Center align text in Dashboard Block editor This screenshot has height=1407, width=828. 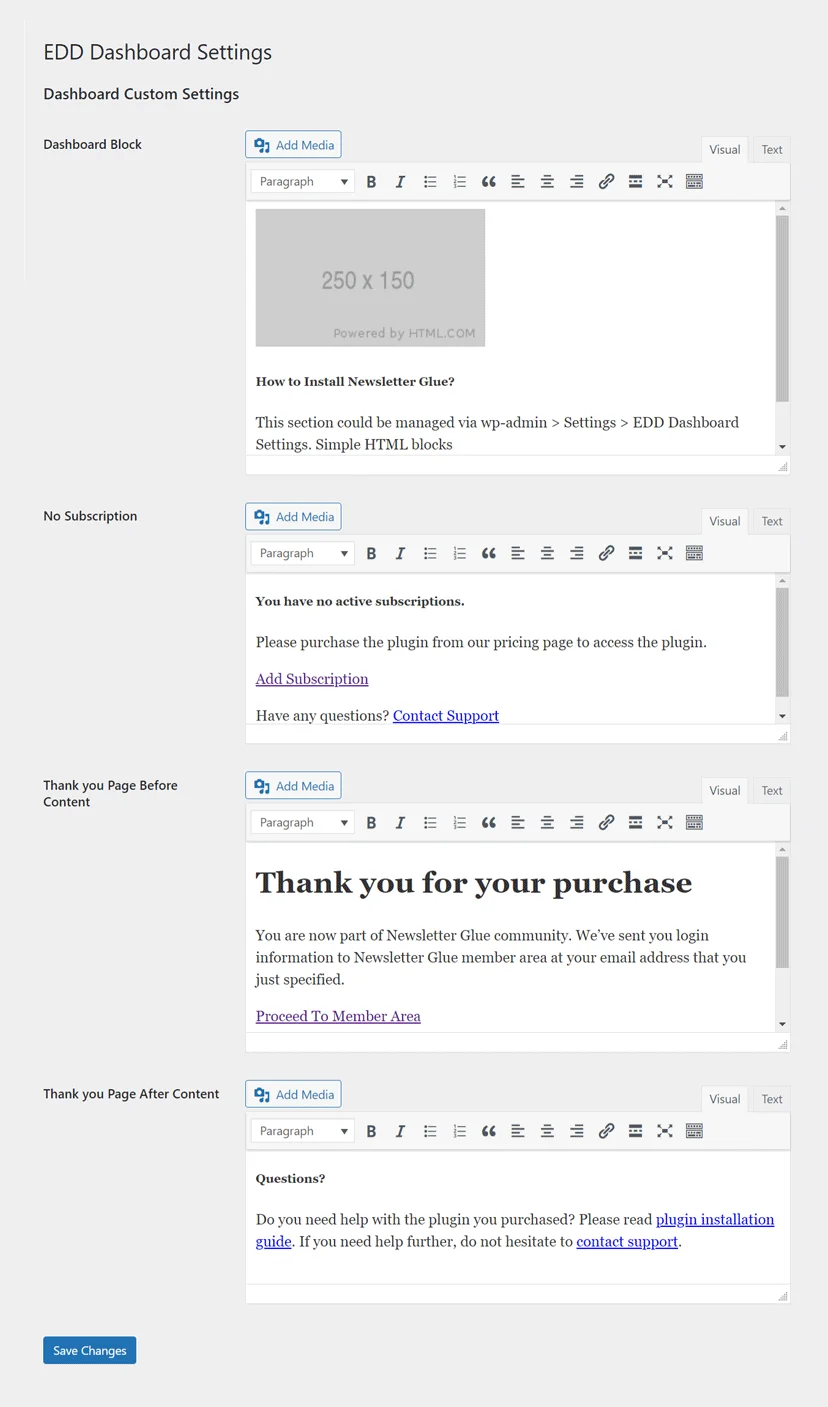coord(547,182)
